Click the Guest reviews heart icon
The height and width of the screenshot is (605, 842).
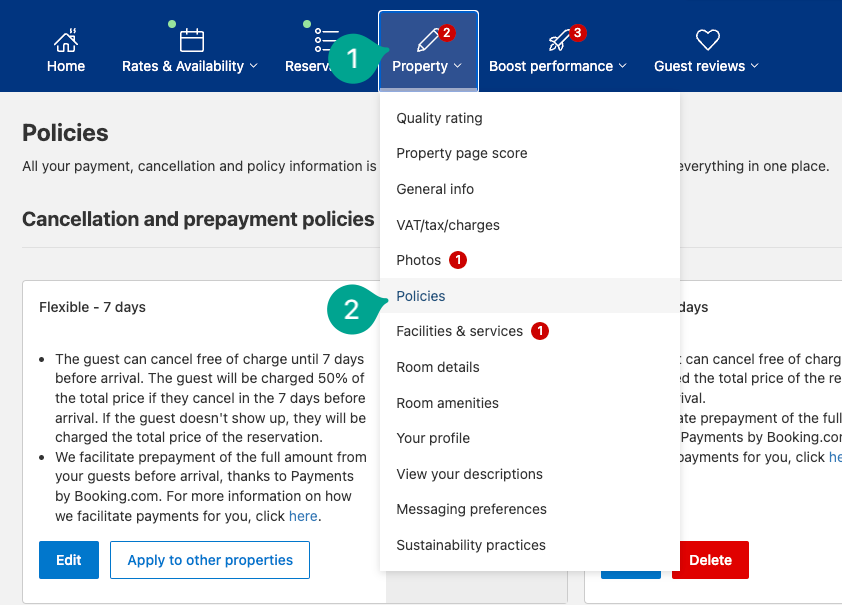coord(708,40)
